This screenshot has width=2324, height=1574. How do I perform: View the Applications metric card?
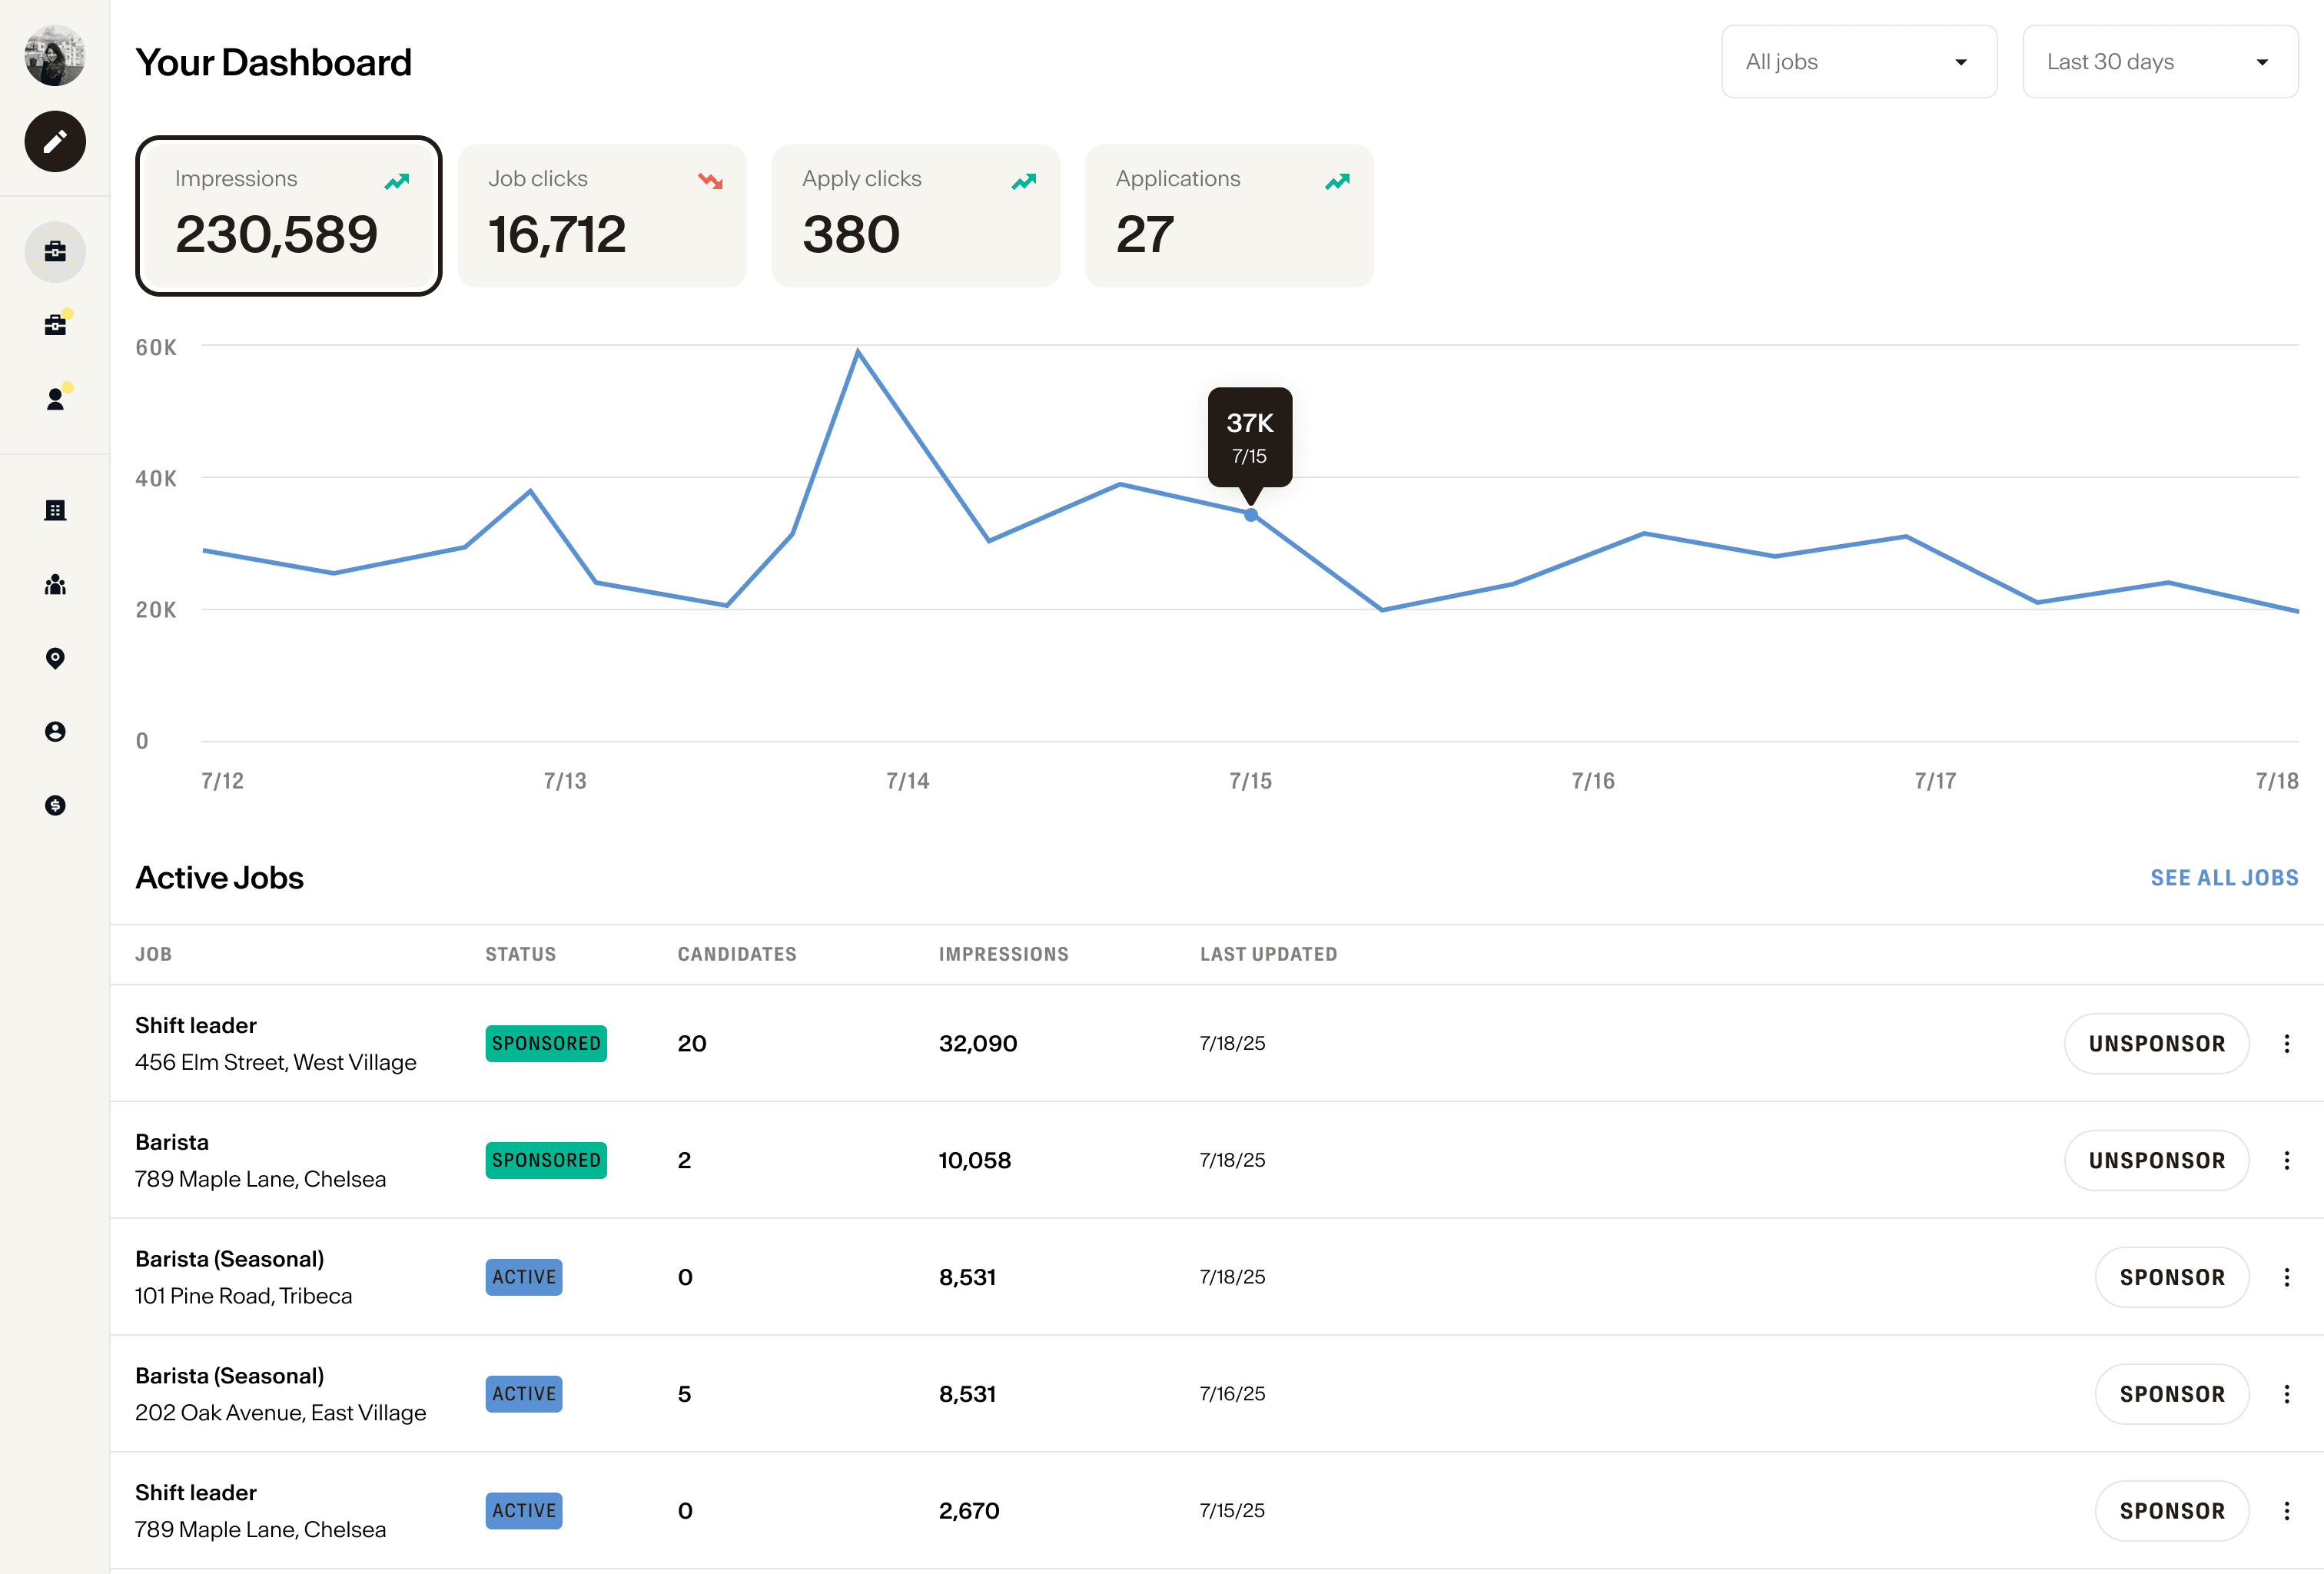coord(1229,215)
